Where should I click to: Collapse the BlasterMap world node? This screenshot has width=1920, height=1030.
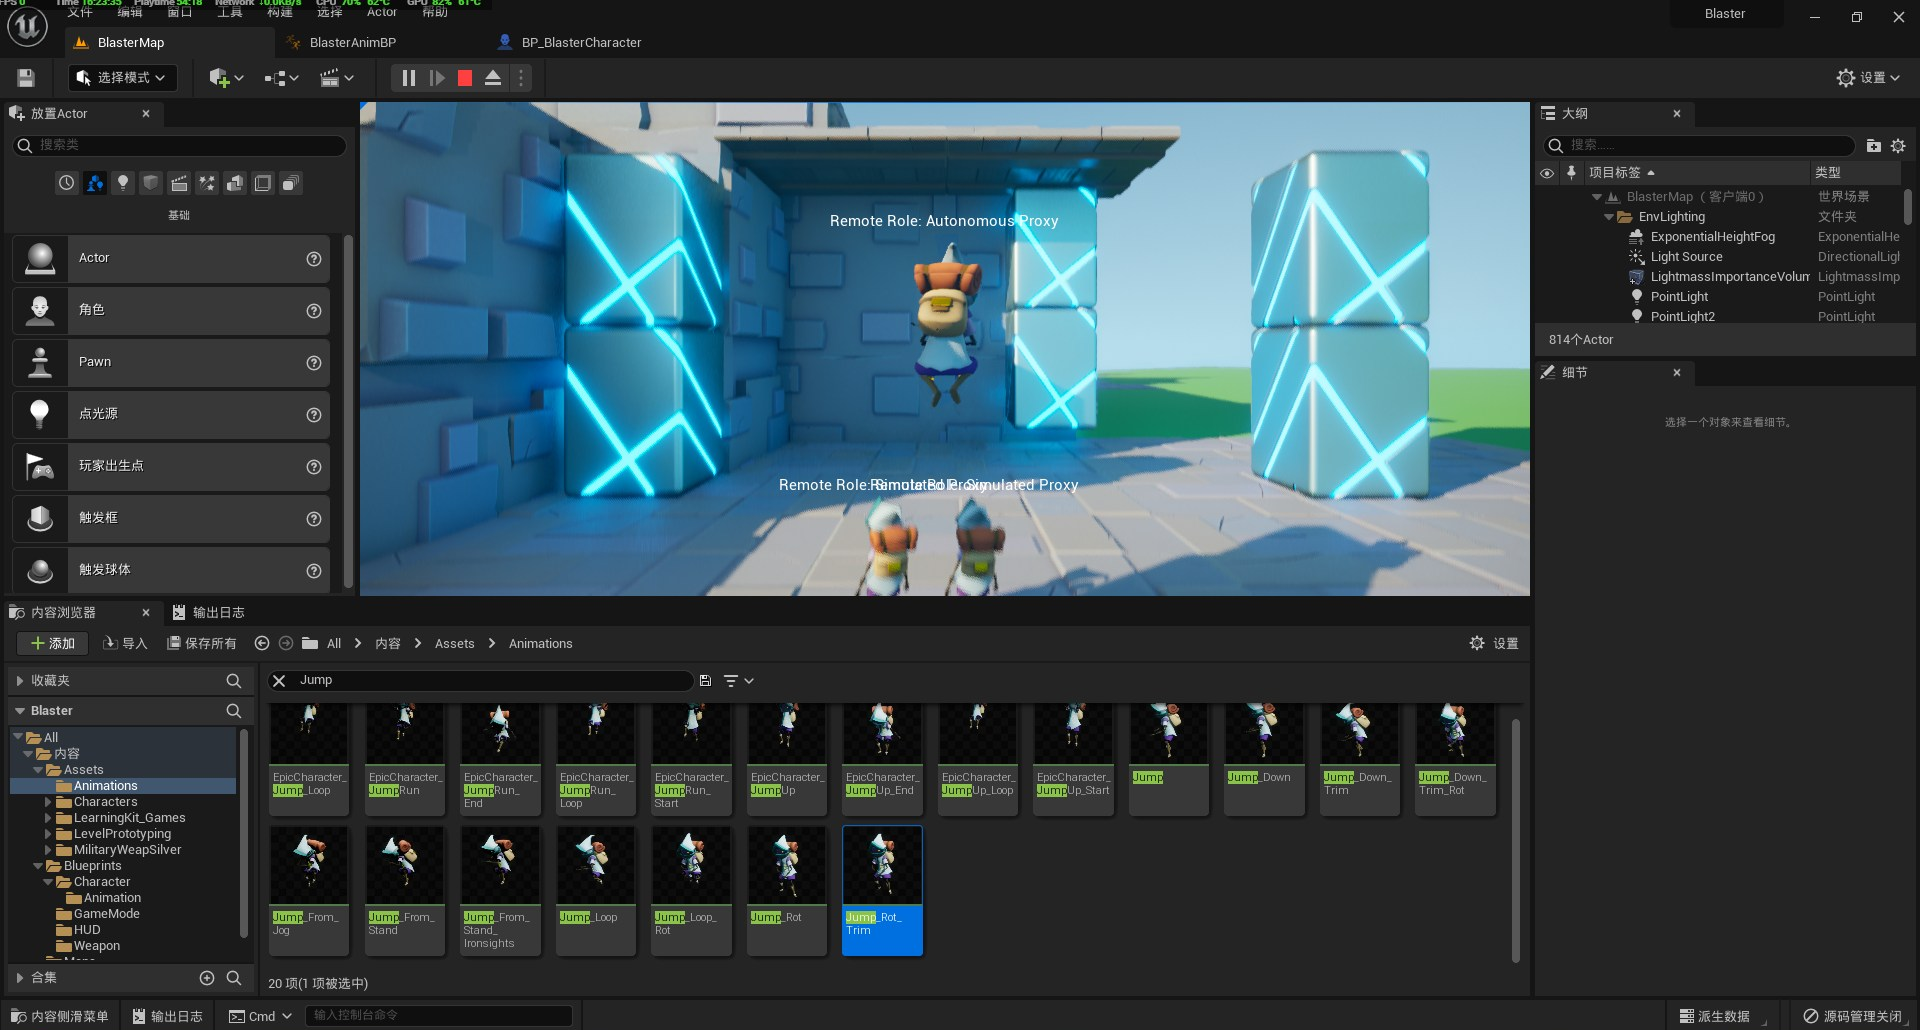(1597, 197)
